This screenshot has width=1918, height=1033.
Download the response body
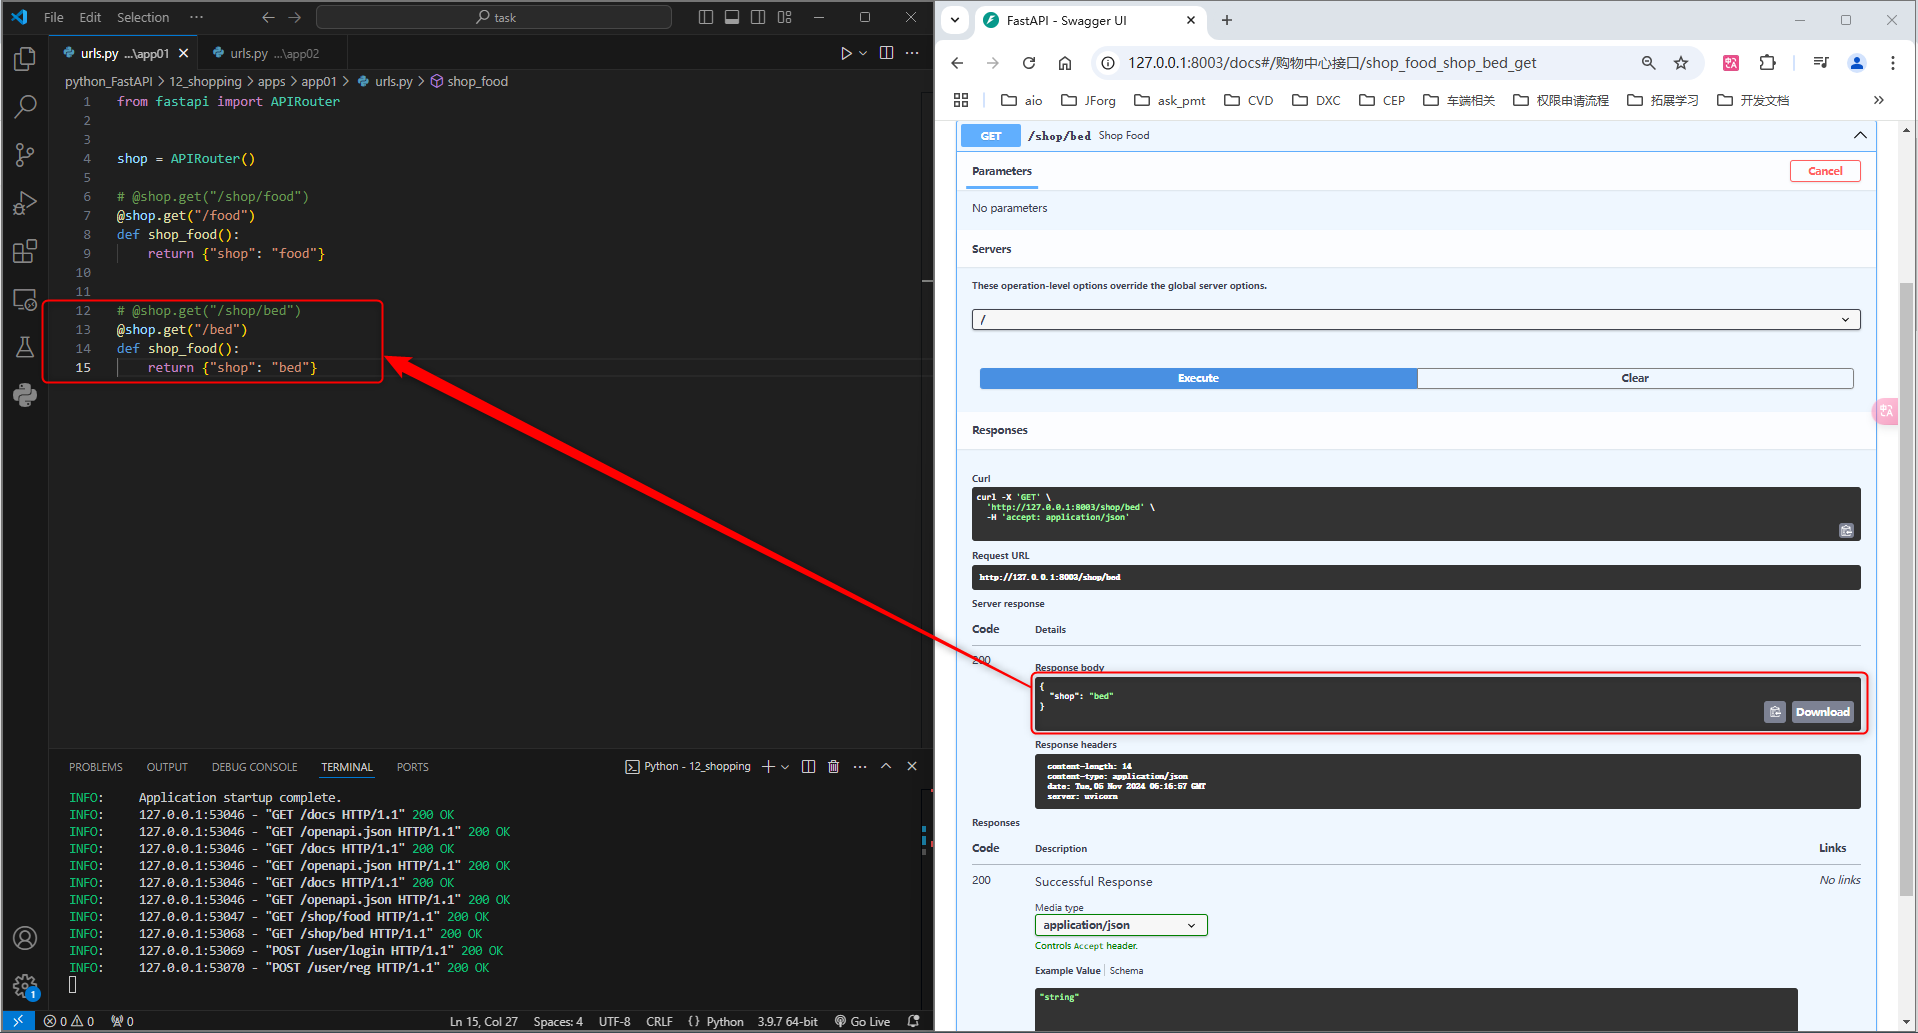(1821, 711)
